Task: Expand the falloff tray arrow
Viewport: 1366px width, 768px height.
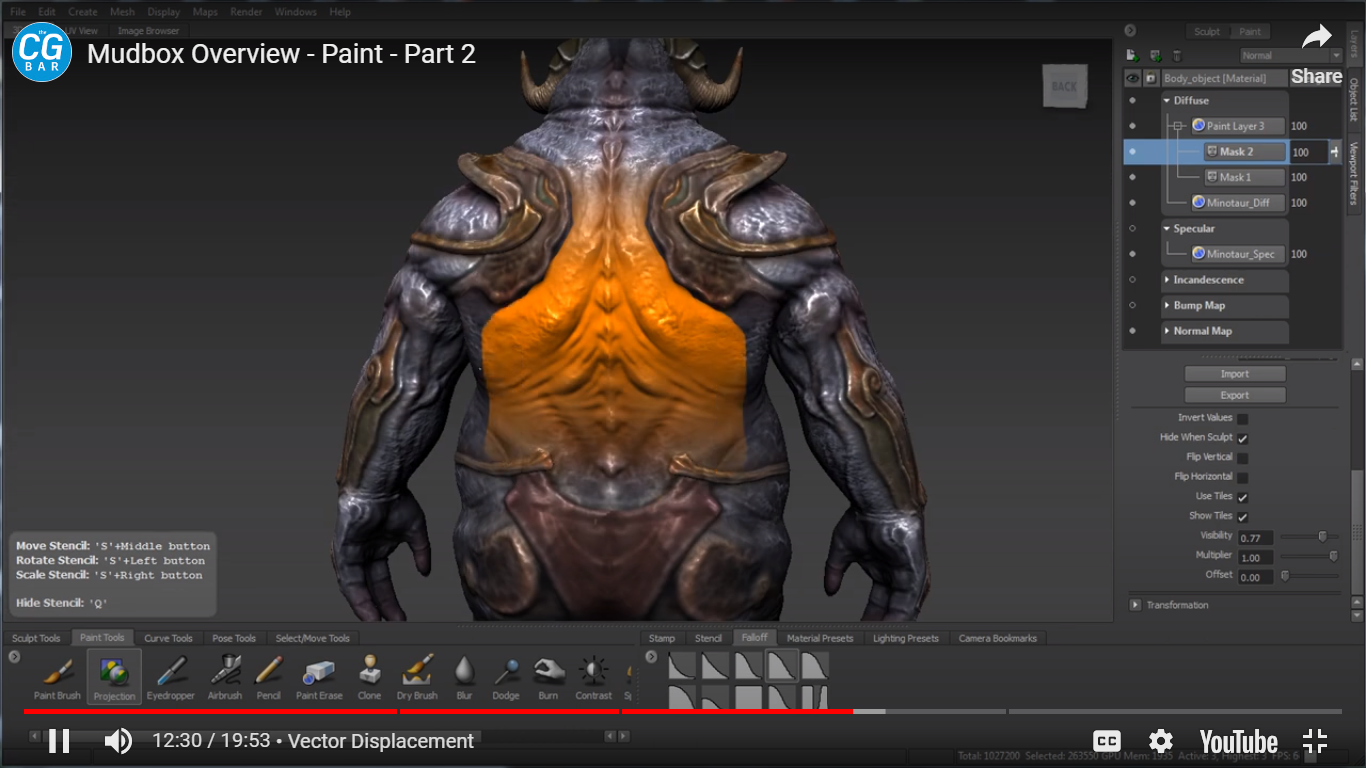Action: 652,657
